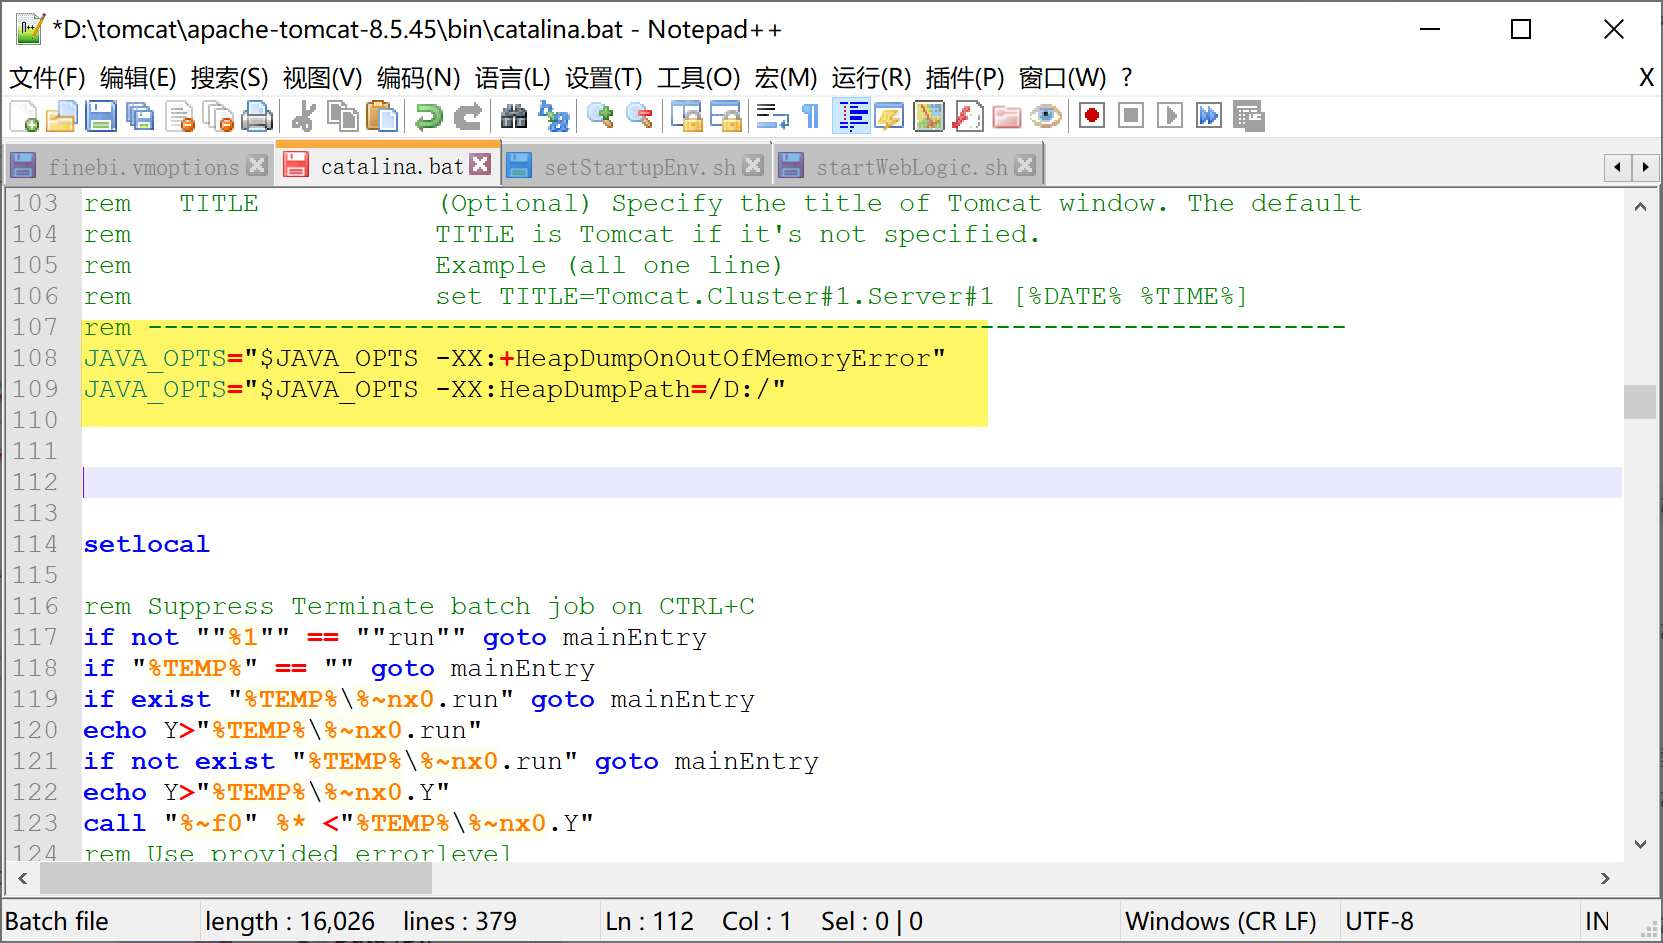
Task: Open the 编码(N) menu
Action: coord(419,78)
